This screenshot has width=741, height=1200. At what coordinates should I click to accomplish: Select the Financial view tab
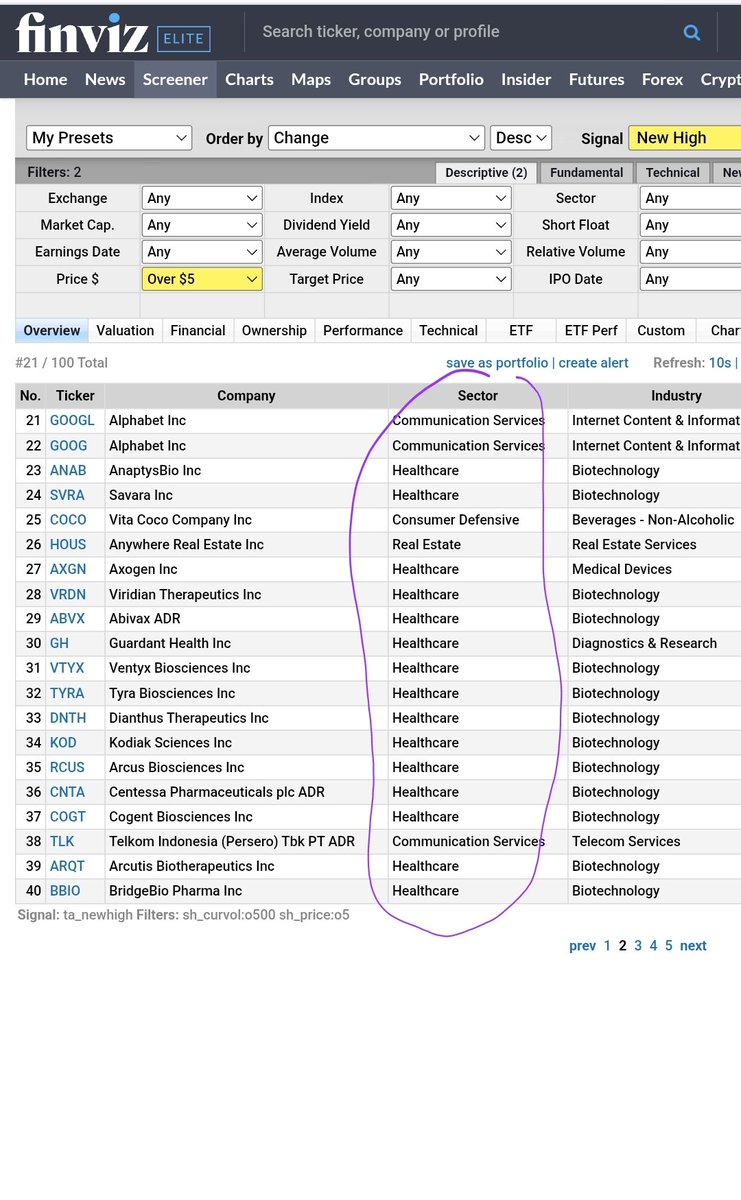[198, 330]
